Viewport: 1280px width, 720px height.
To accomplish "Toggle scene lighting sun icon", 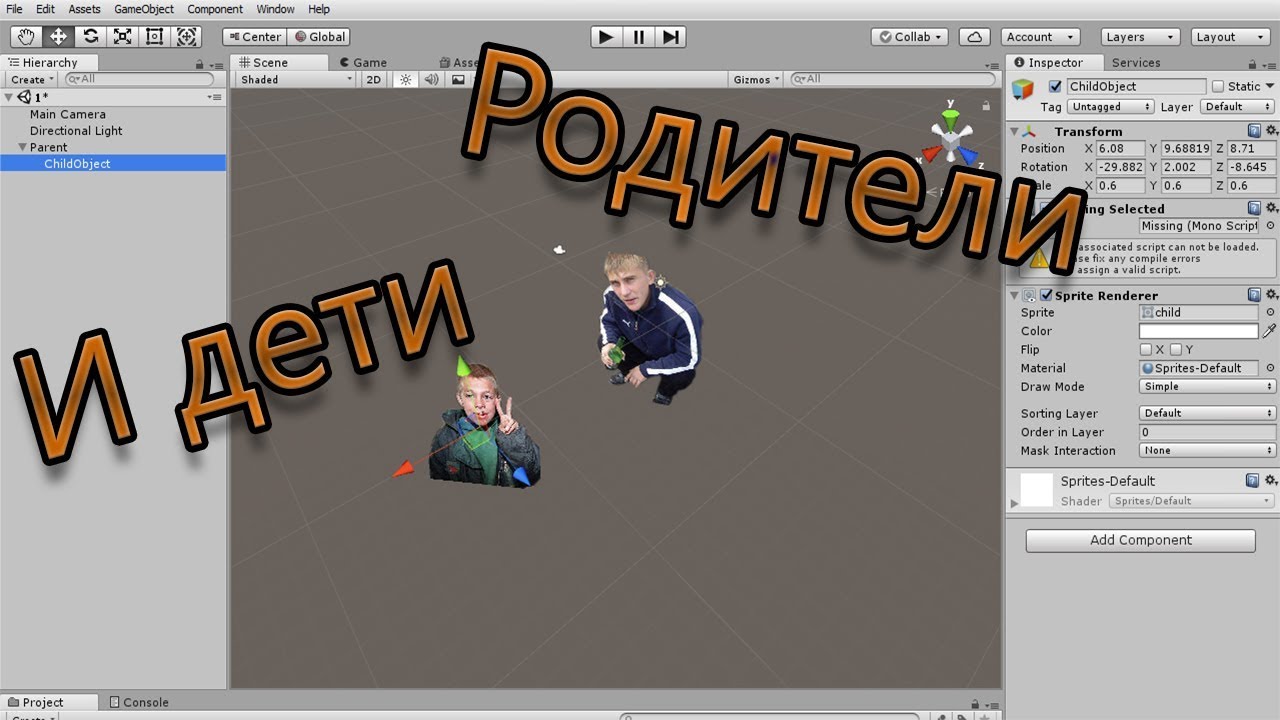I will (x=405, y=79).
